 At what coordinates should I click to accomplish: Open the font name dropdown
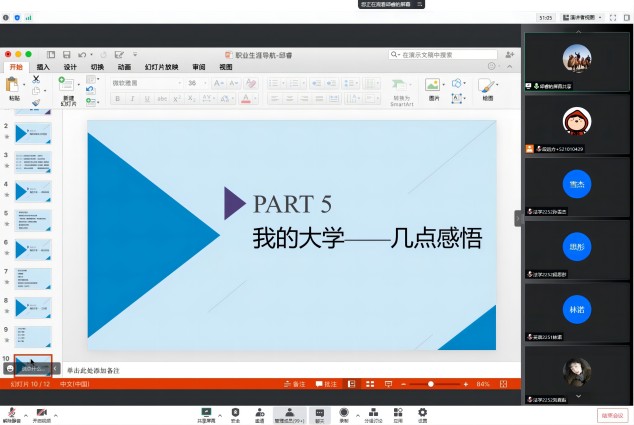(x=140, y=83)
